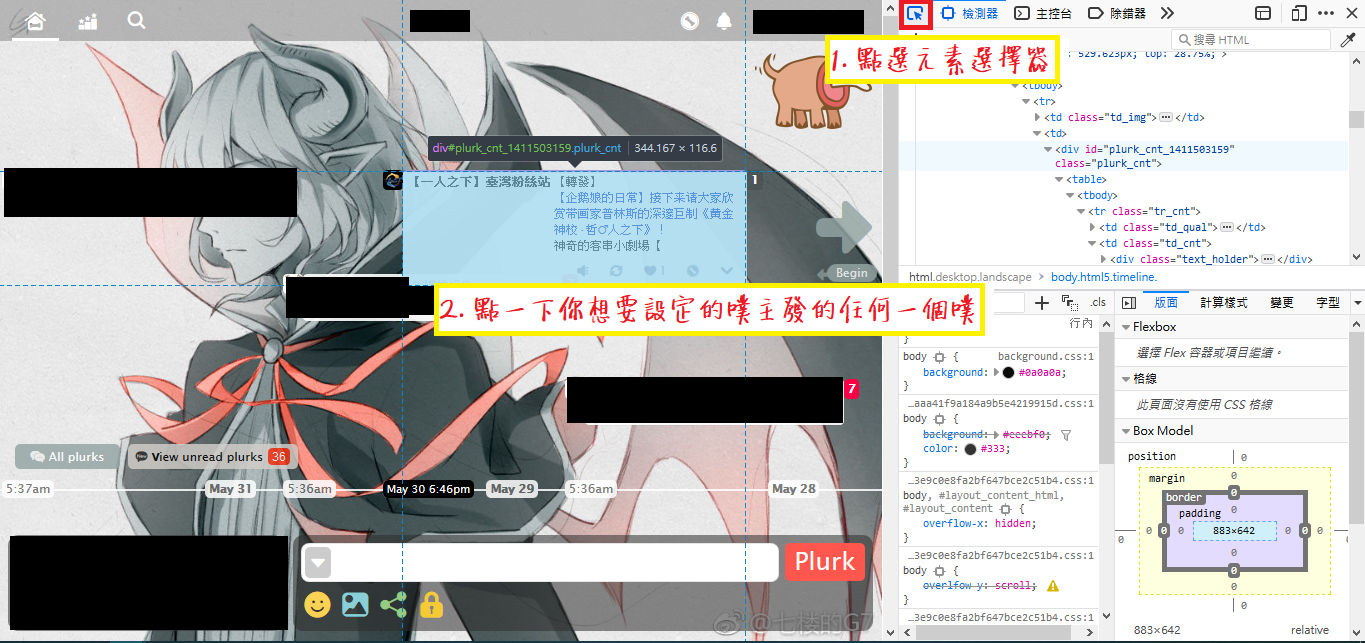Switch to the 檢測器 inspector tab

point(969,14)
